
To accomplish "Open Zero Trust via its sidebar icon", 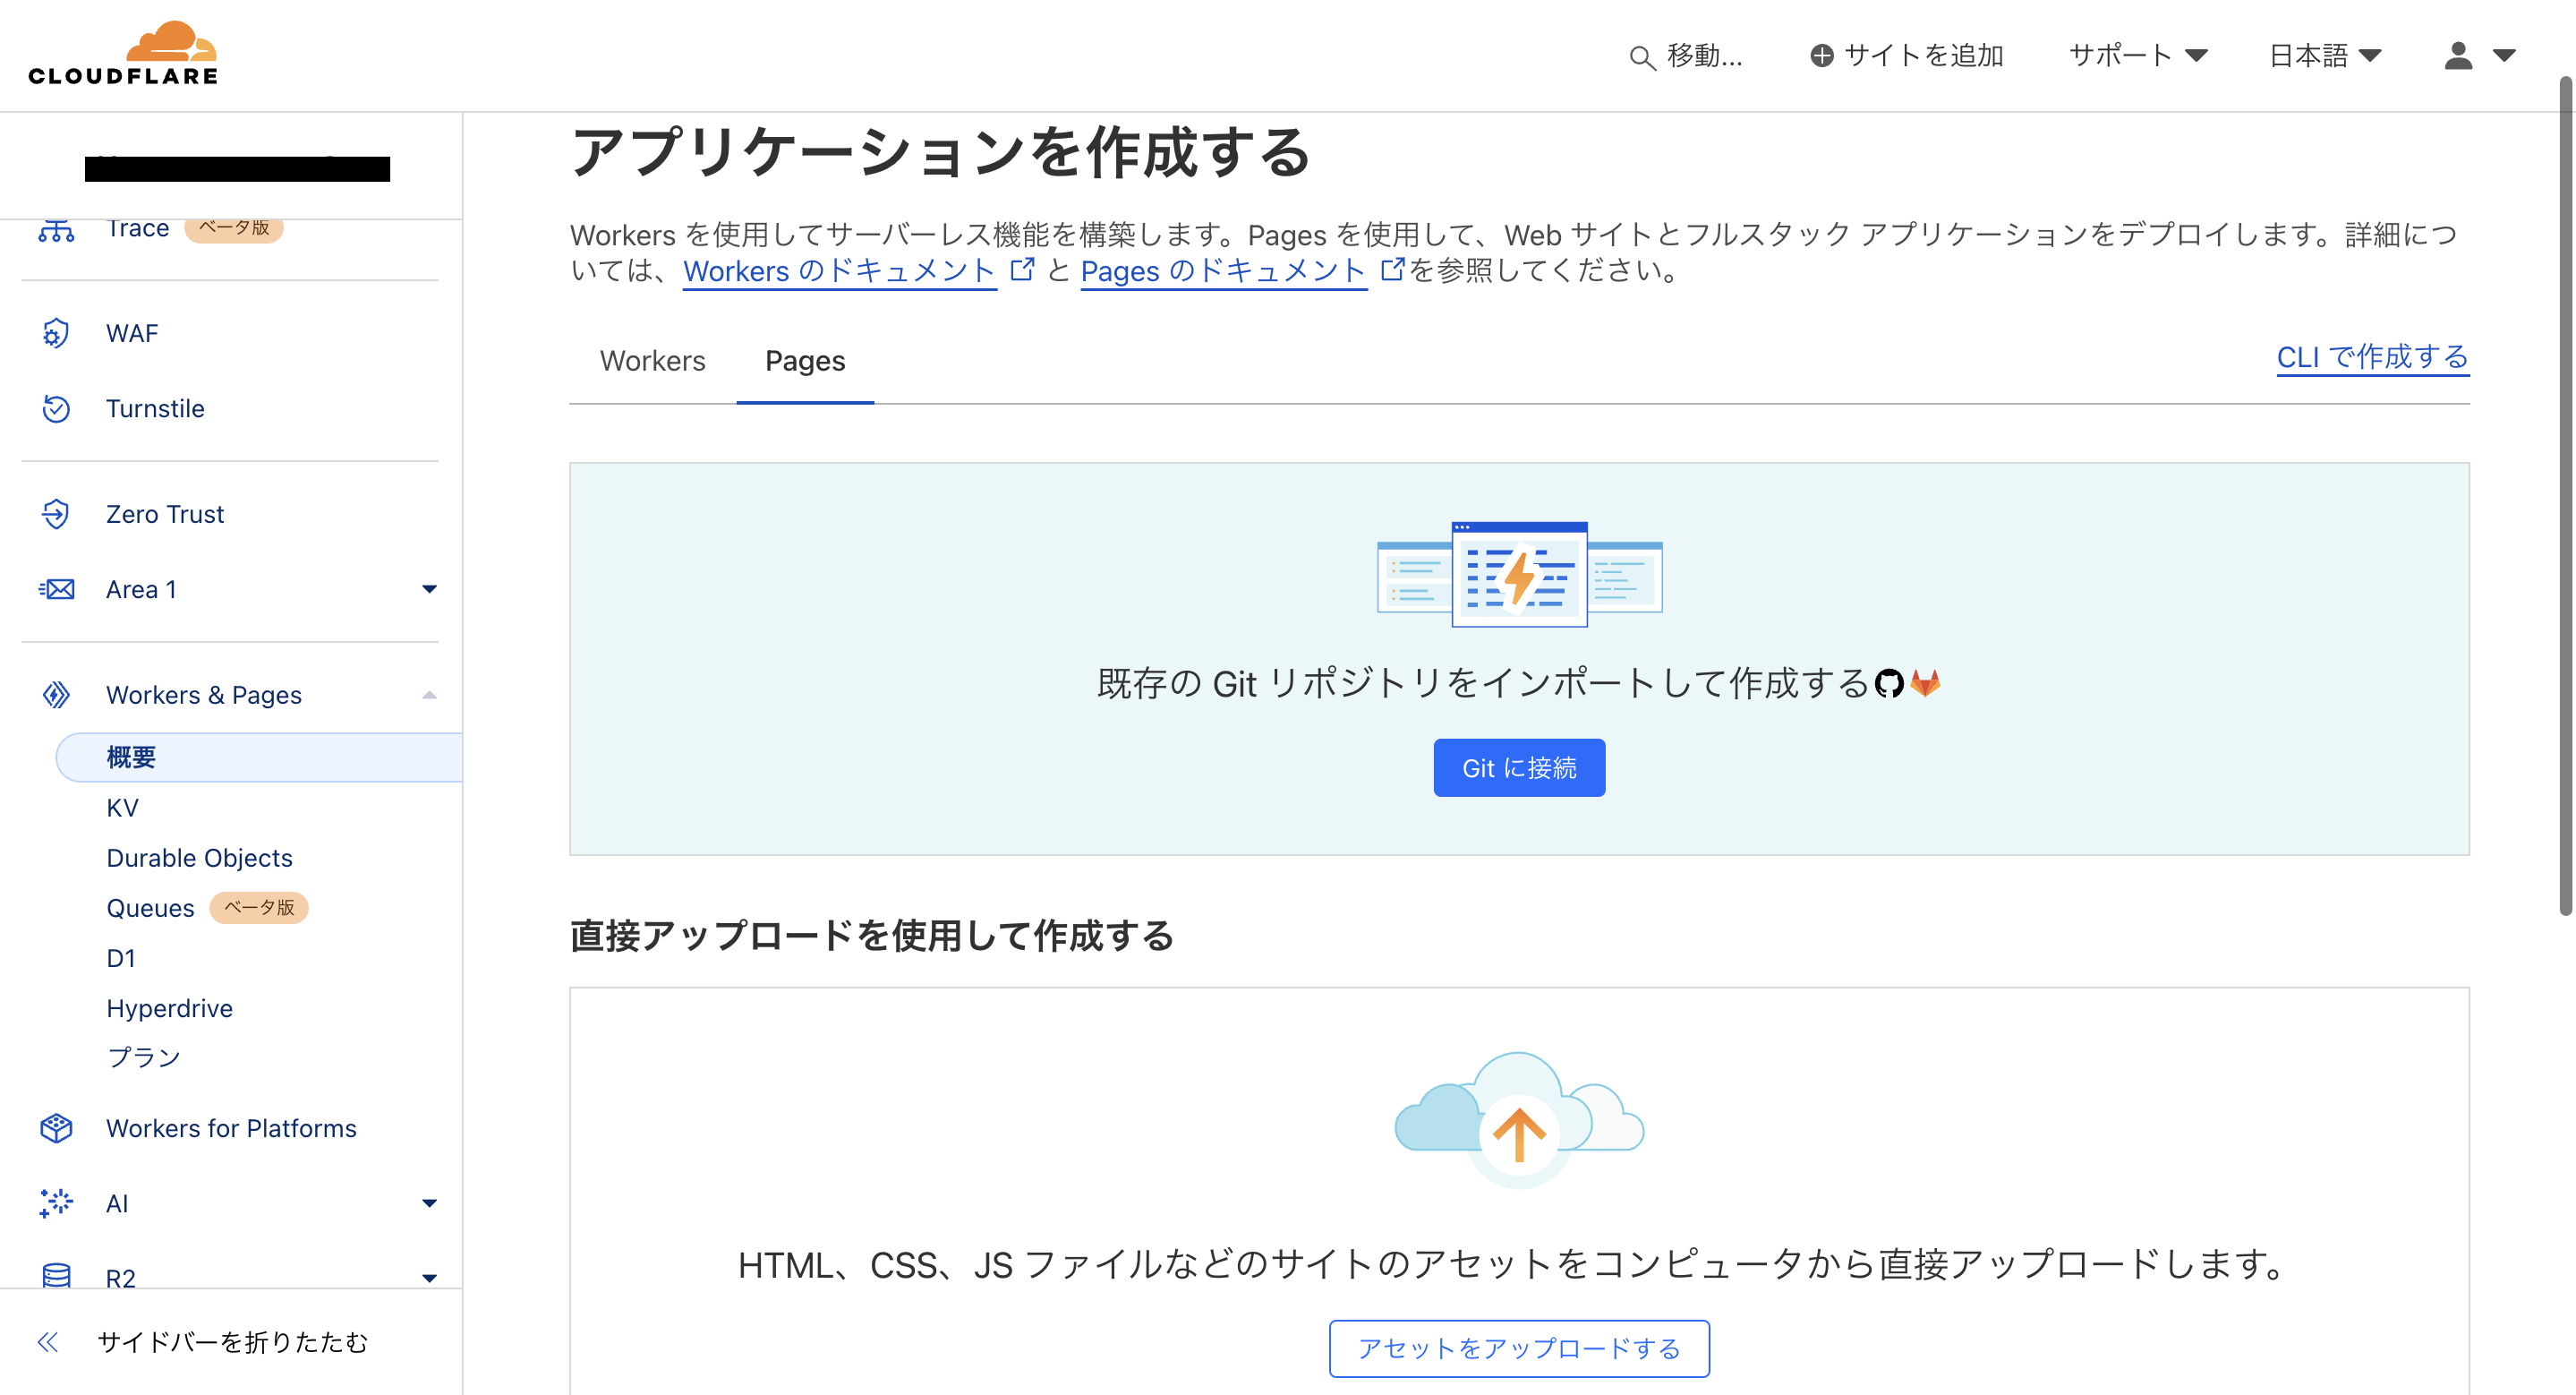I will (x=55, y=513).
